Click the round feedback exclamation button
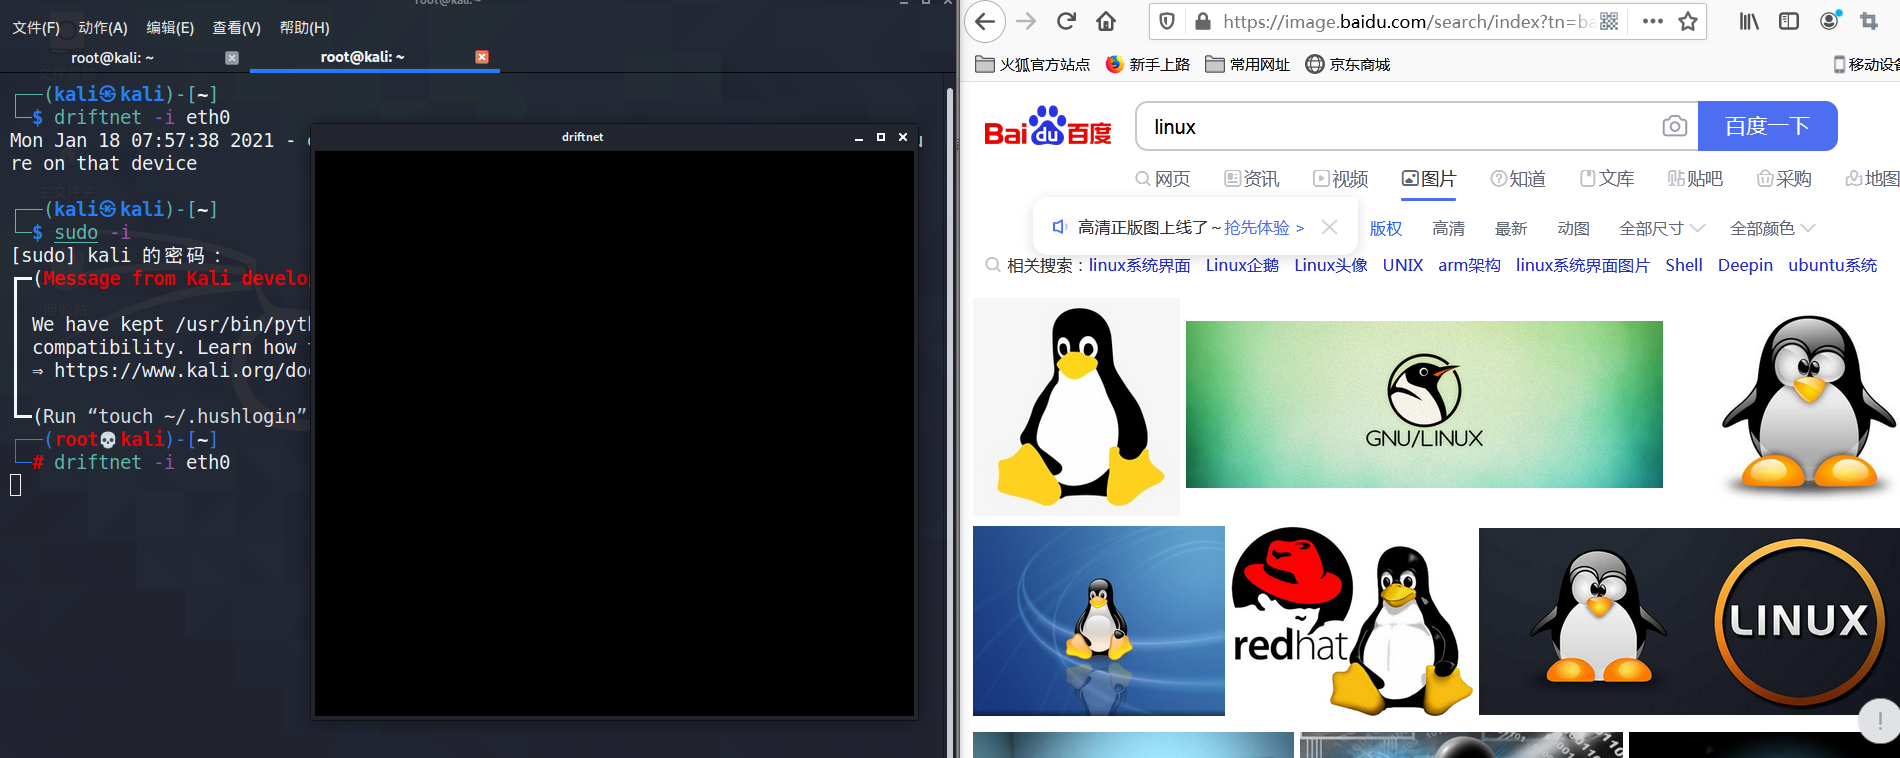Viewport: 1900px width, 758px height. click(x=1880, y=720)
